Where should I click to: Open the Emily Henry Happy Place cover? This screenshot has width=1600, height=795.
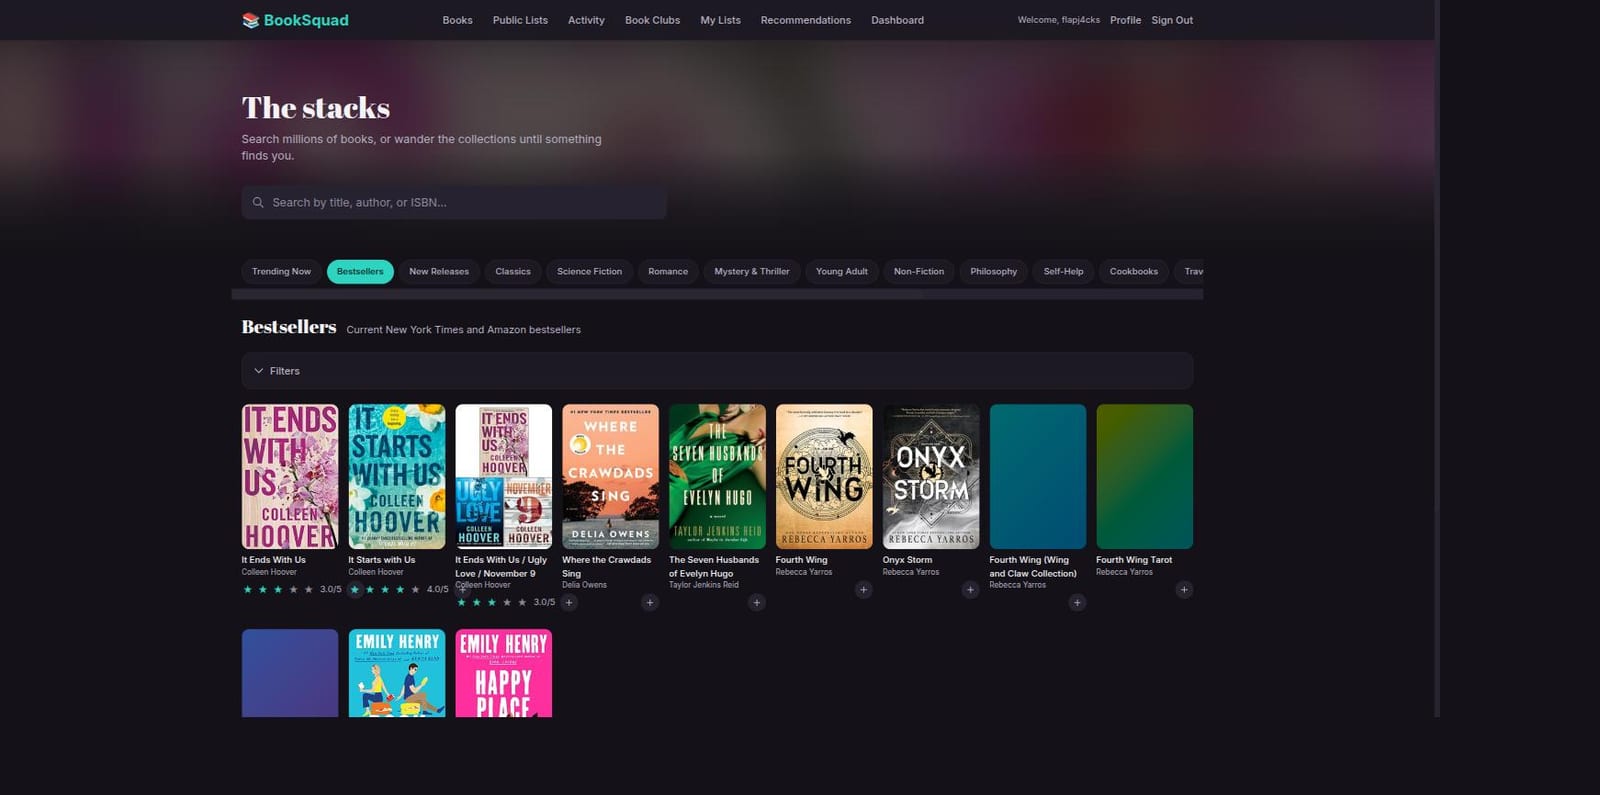(504, 673)
